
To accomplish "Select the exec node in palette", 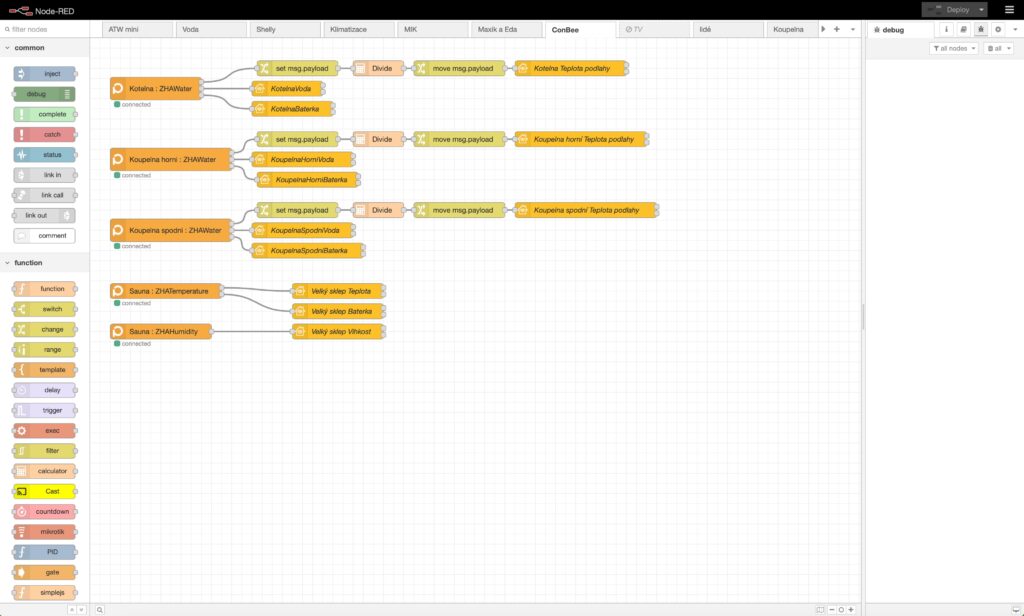I will pyautogui.click(x=44, y=430).
